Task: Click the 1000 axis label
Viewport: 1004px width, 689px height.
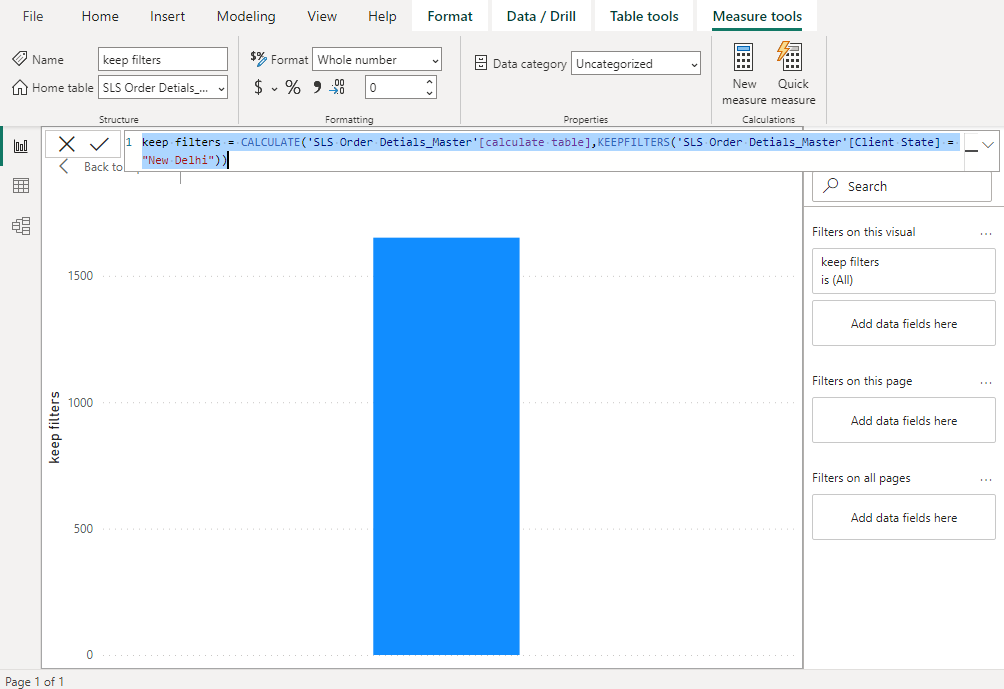Action: coord(81,402)
